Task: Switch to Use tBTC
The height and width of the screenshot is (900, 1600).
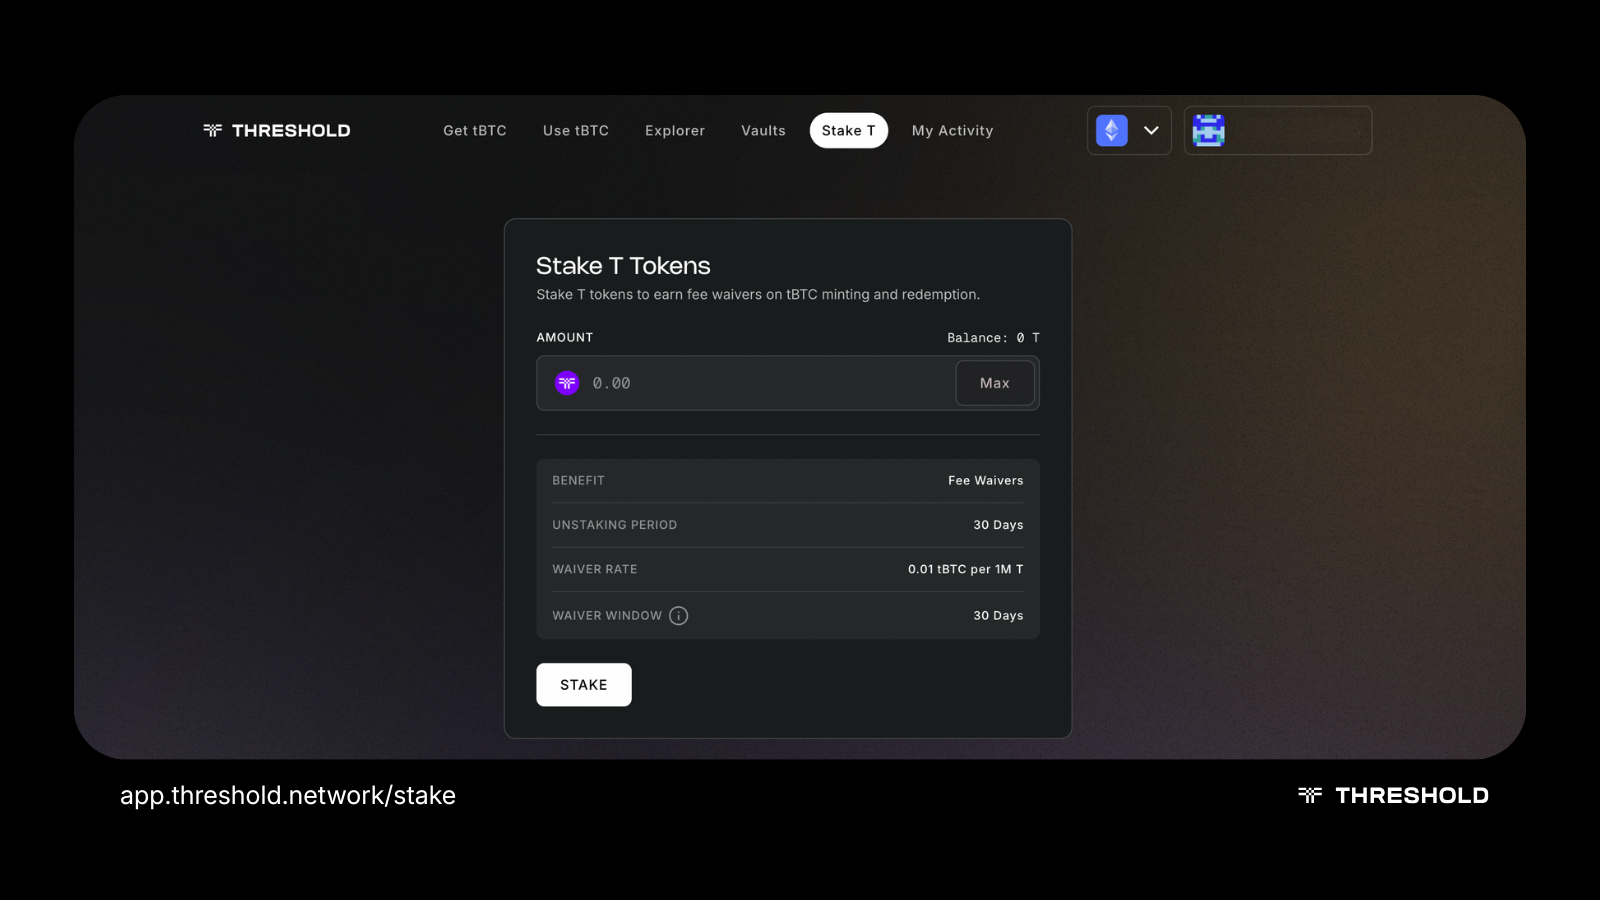Action: (x=575, y=130)
